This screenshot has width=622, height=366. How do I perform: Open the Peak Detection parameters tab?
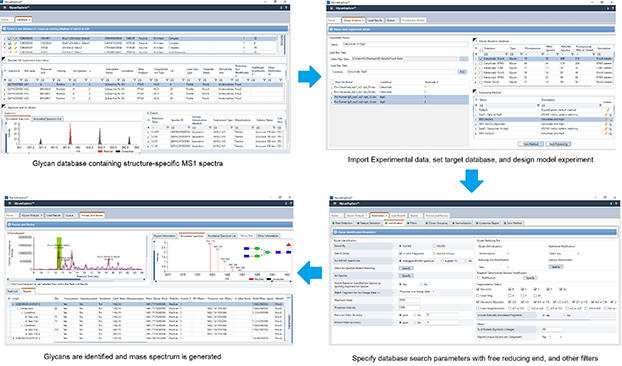343,223
